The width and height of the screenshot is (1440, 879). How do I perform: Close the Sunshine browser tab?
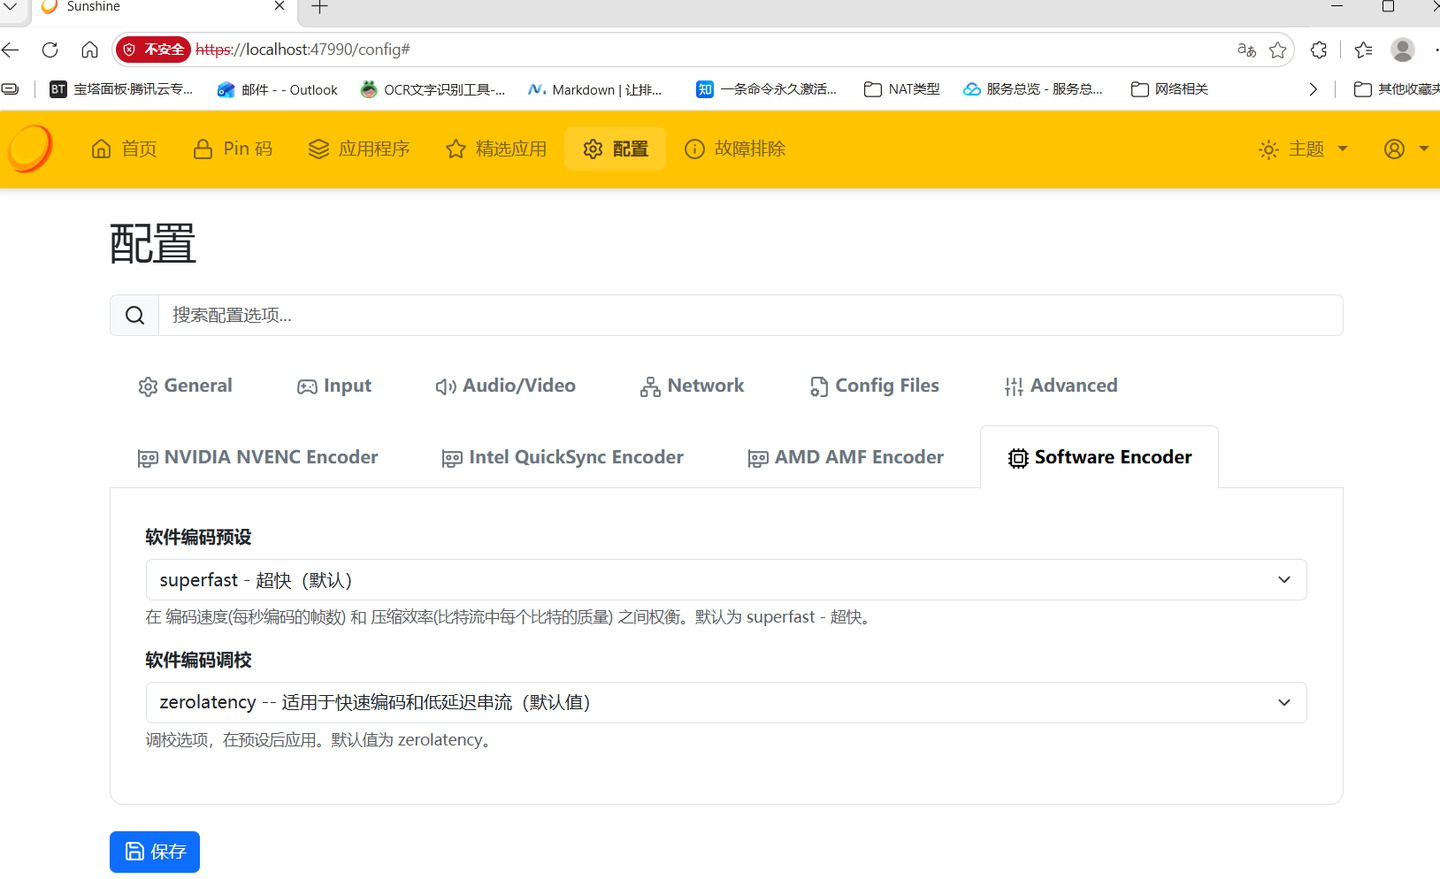click(279, 7)
